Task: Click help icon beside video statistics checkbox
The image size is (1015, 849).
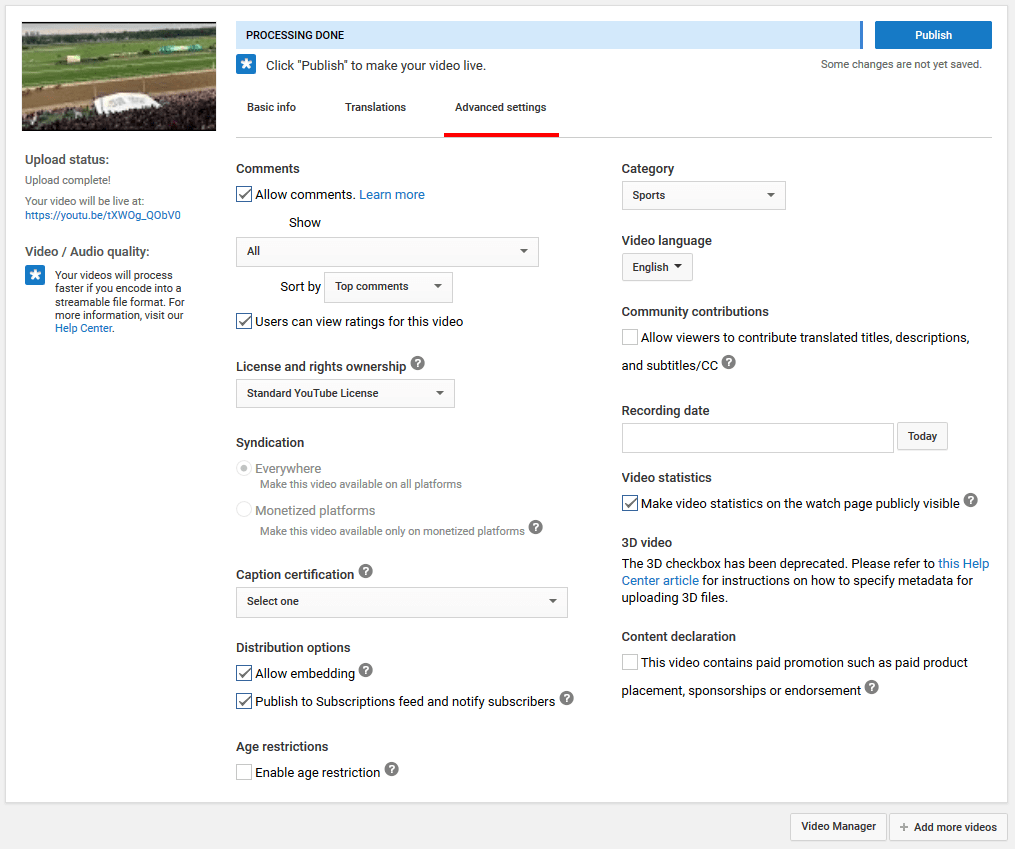Action: point(970,500)
